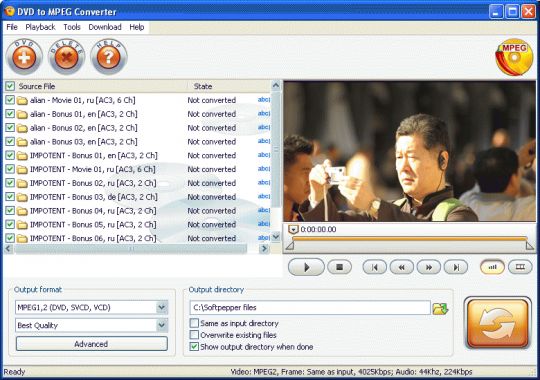Click the time marker dropdown icon beside 0:00:00.00
Screen dimensions: 540x380
click(293, 229)
